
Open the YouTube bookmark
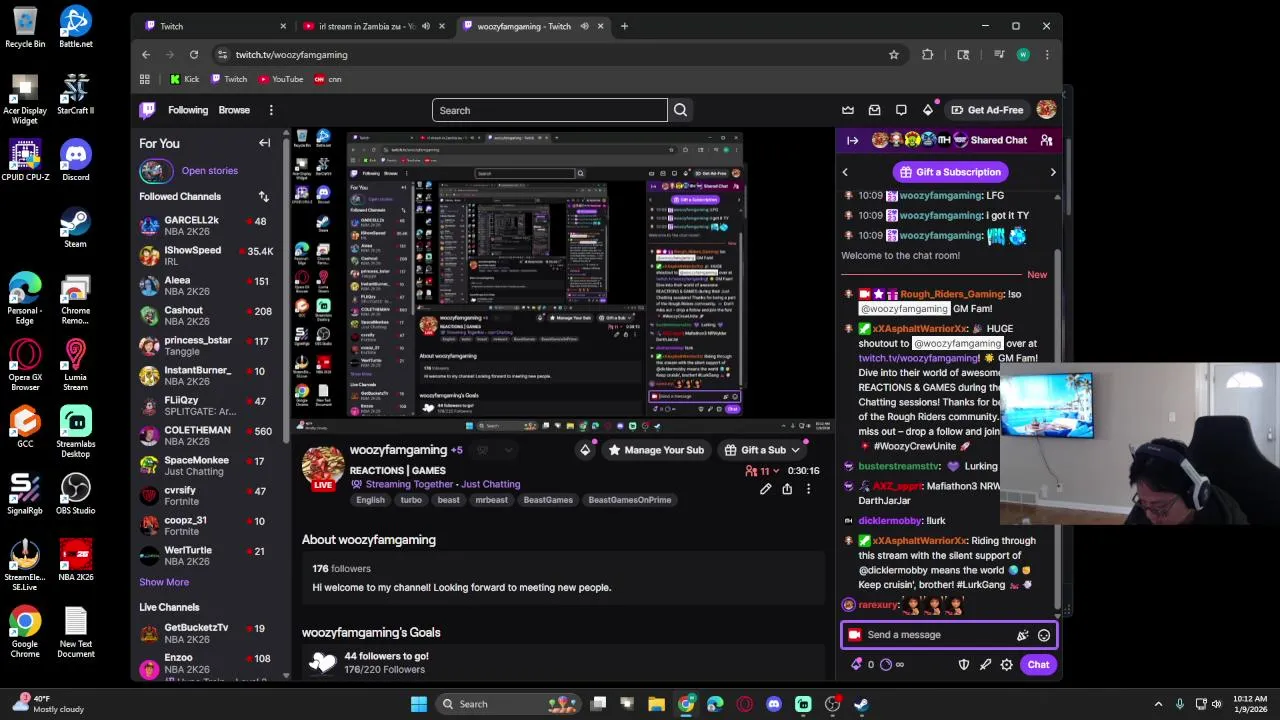click(279, 79)
